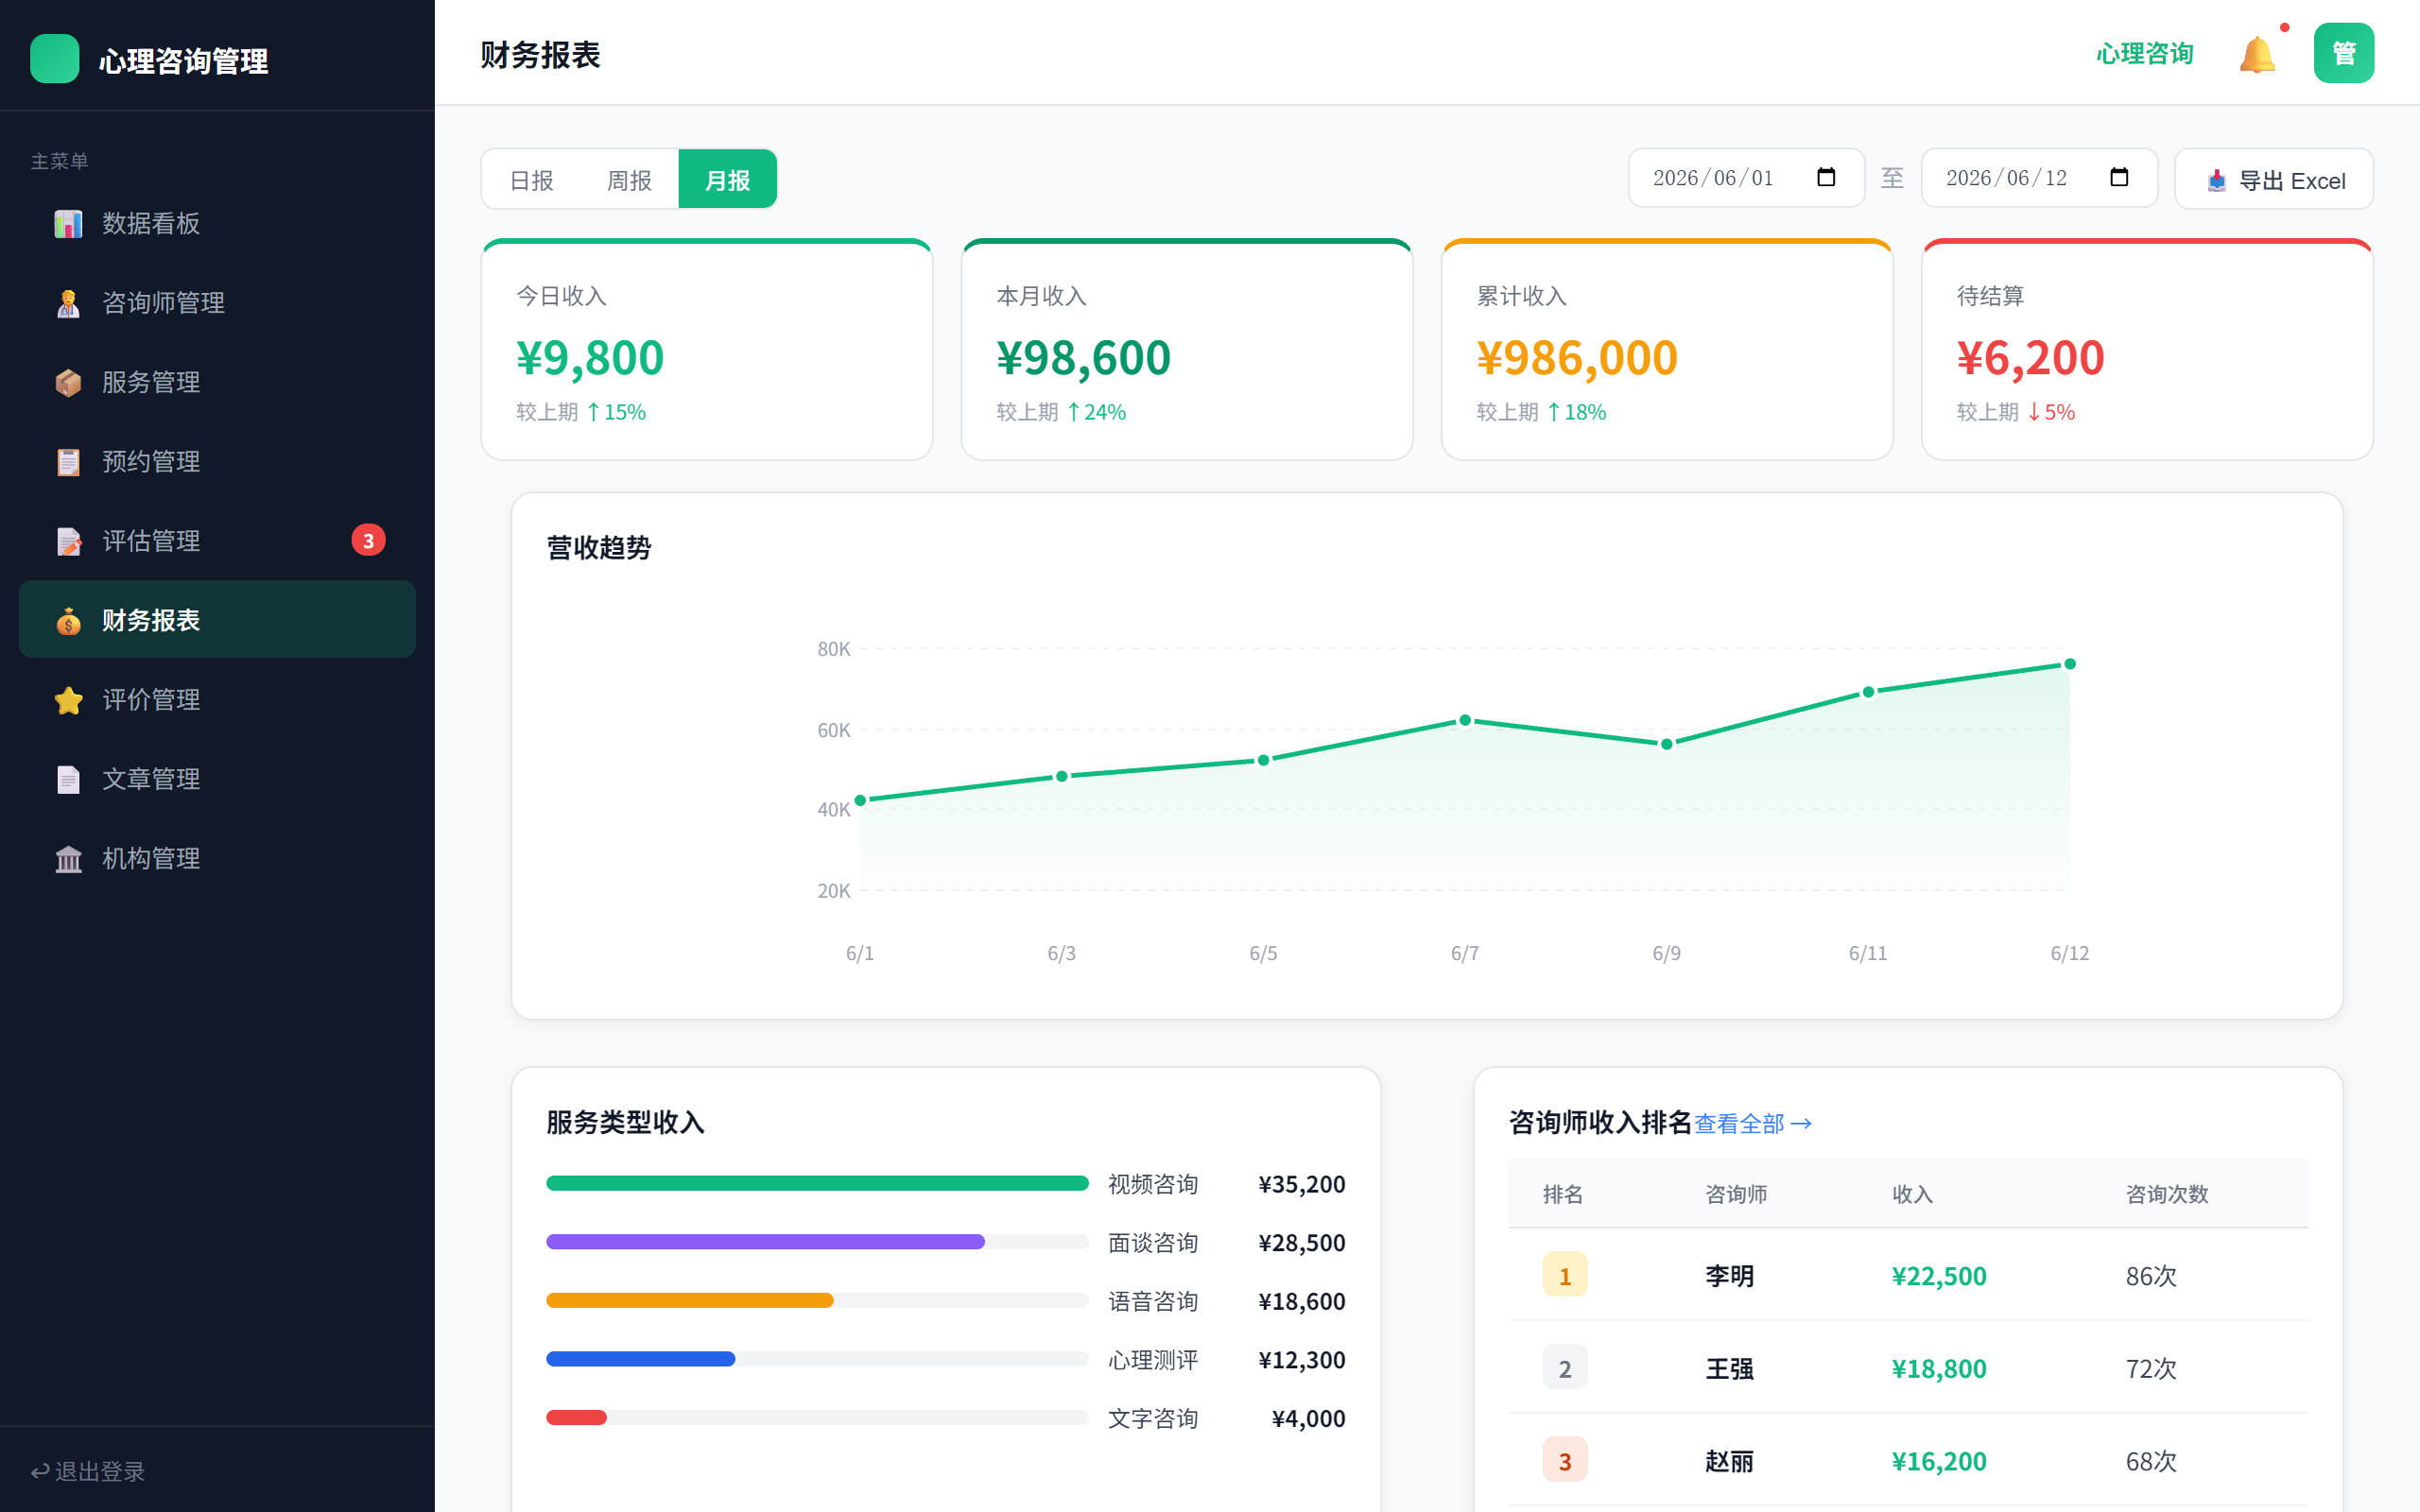Click consultant name 赵丽

[1729, 1462]
